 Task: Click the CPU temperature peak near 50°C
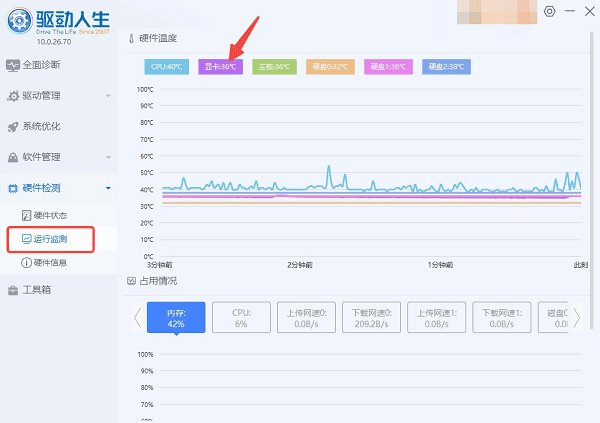point(329,167)
